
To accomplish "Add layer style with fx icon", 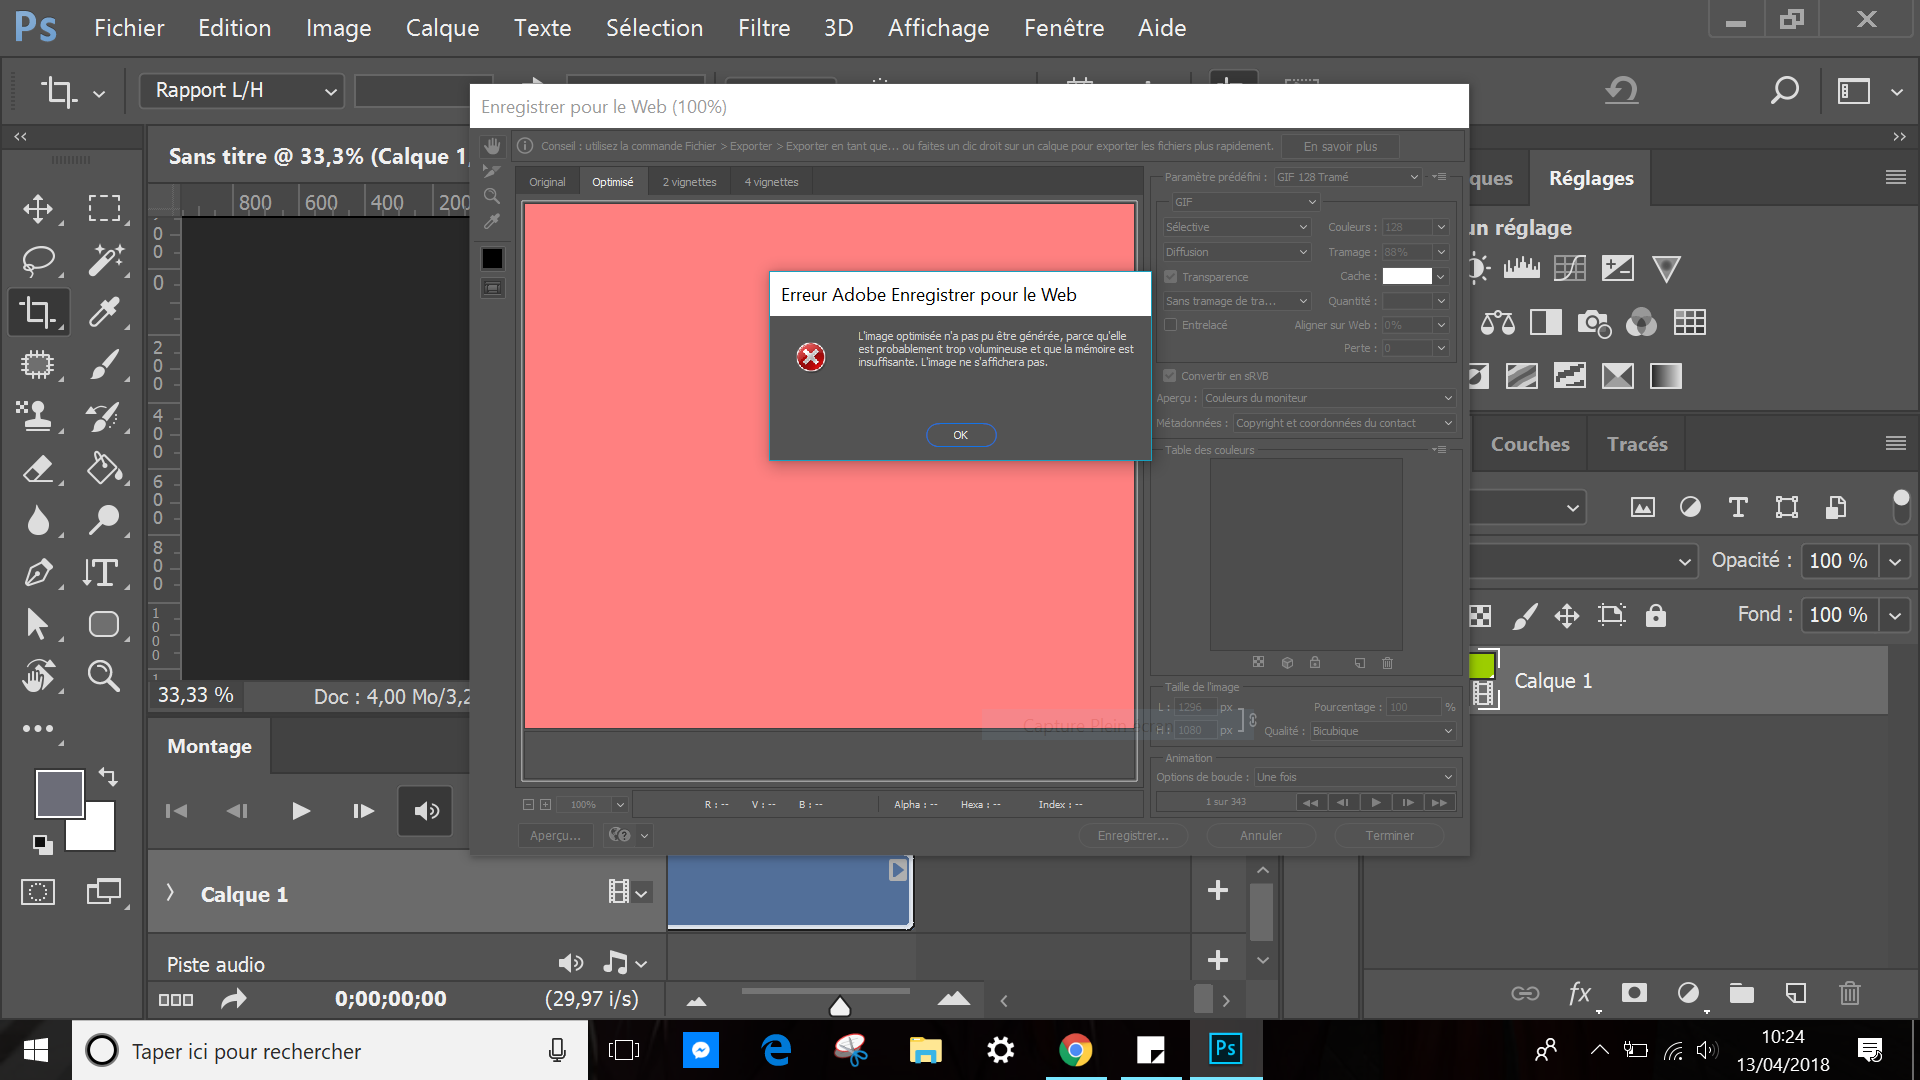I will coord(1580,993).
